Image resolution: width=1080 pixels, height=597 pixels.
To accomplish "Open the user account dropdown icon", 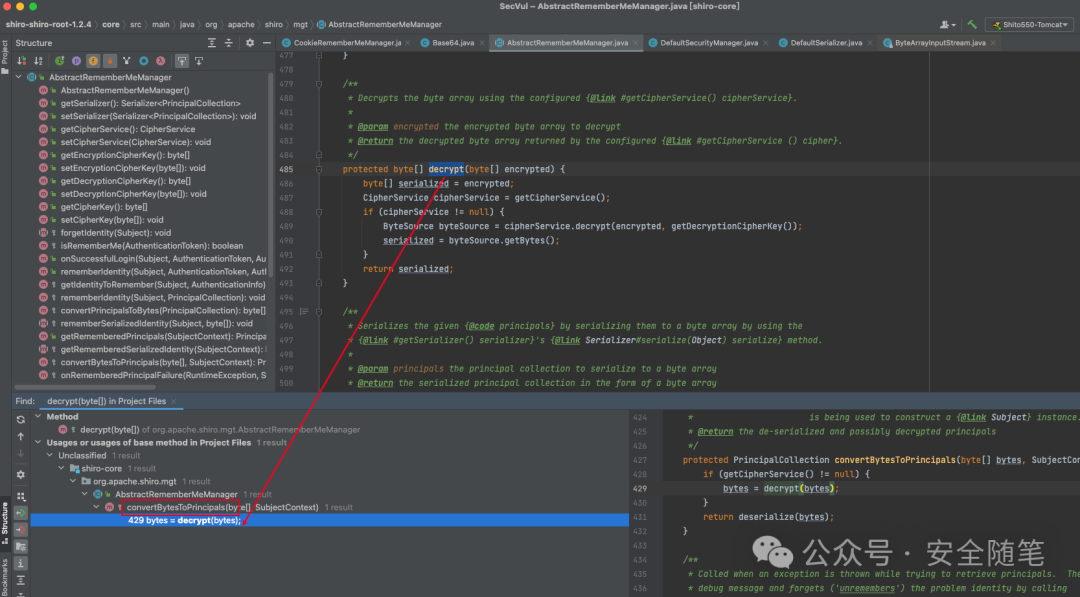I will 946,24.
